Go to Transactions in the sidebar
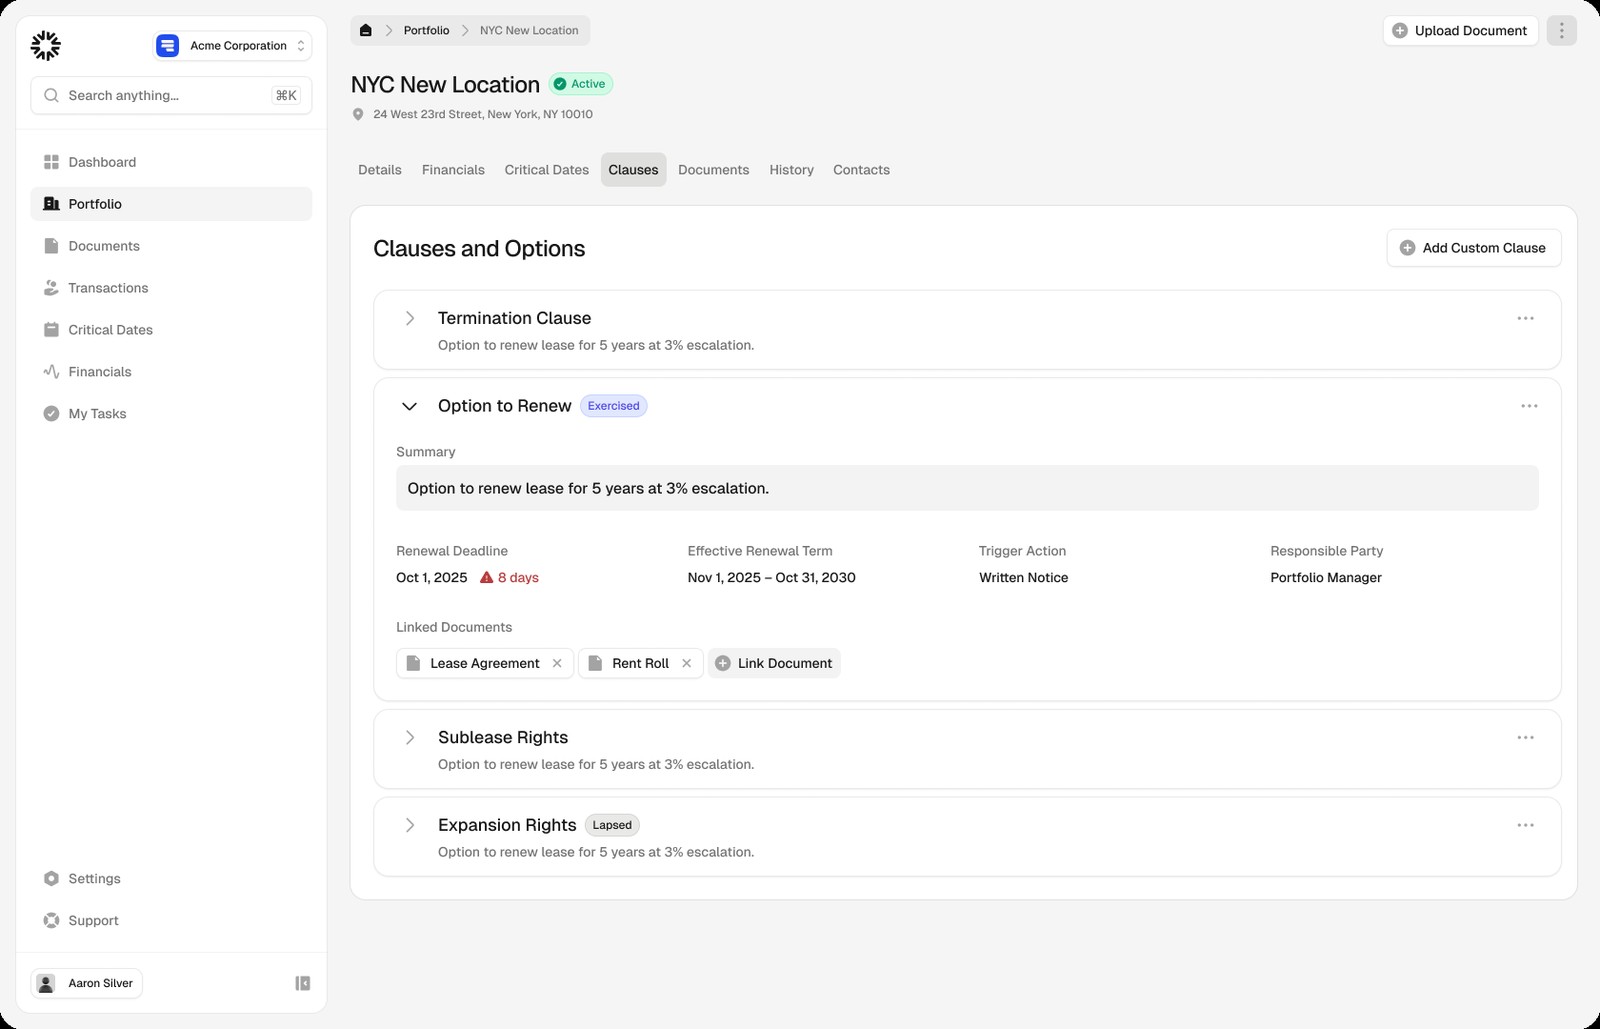 (x=171, y=288)
